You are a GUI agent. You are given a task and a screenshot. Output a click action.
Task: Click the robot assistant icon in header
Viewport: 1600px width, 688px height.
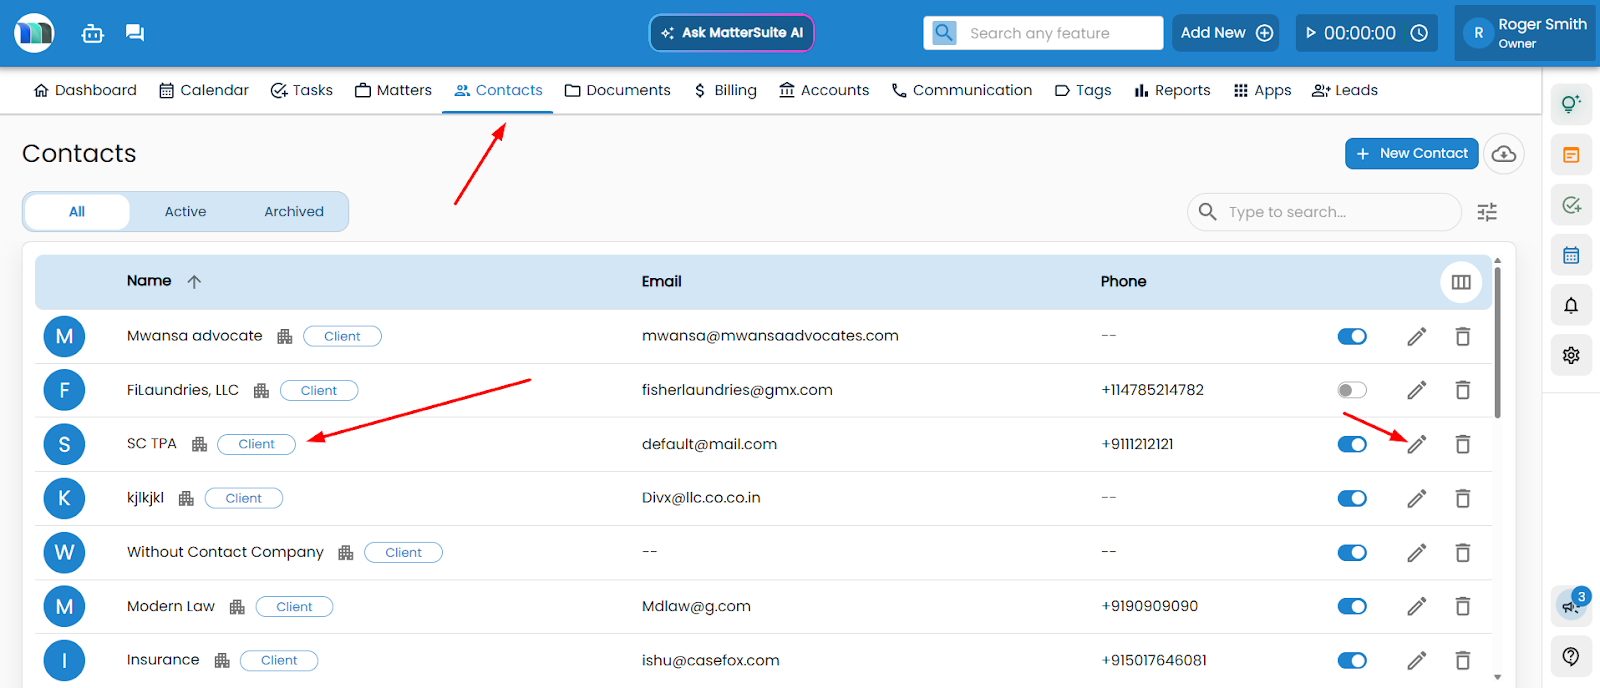[x=93, y=33]
